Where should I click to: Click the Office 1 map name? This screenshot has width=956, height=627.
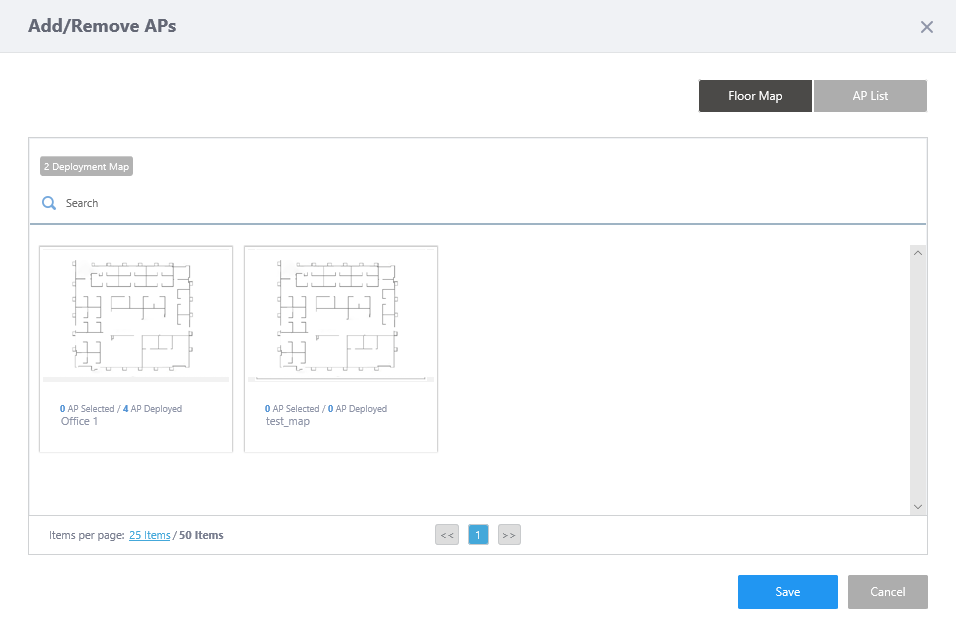click(80, 421)
